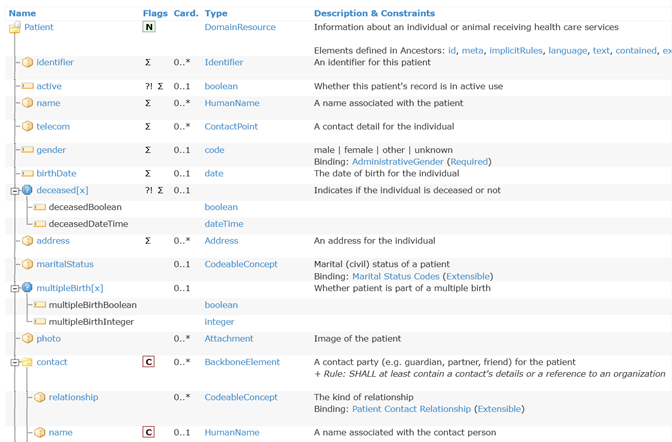
Task: Select the deceasedDateTime tree item
Action: [88, 224]
